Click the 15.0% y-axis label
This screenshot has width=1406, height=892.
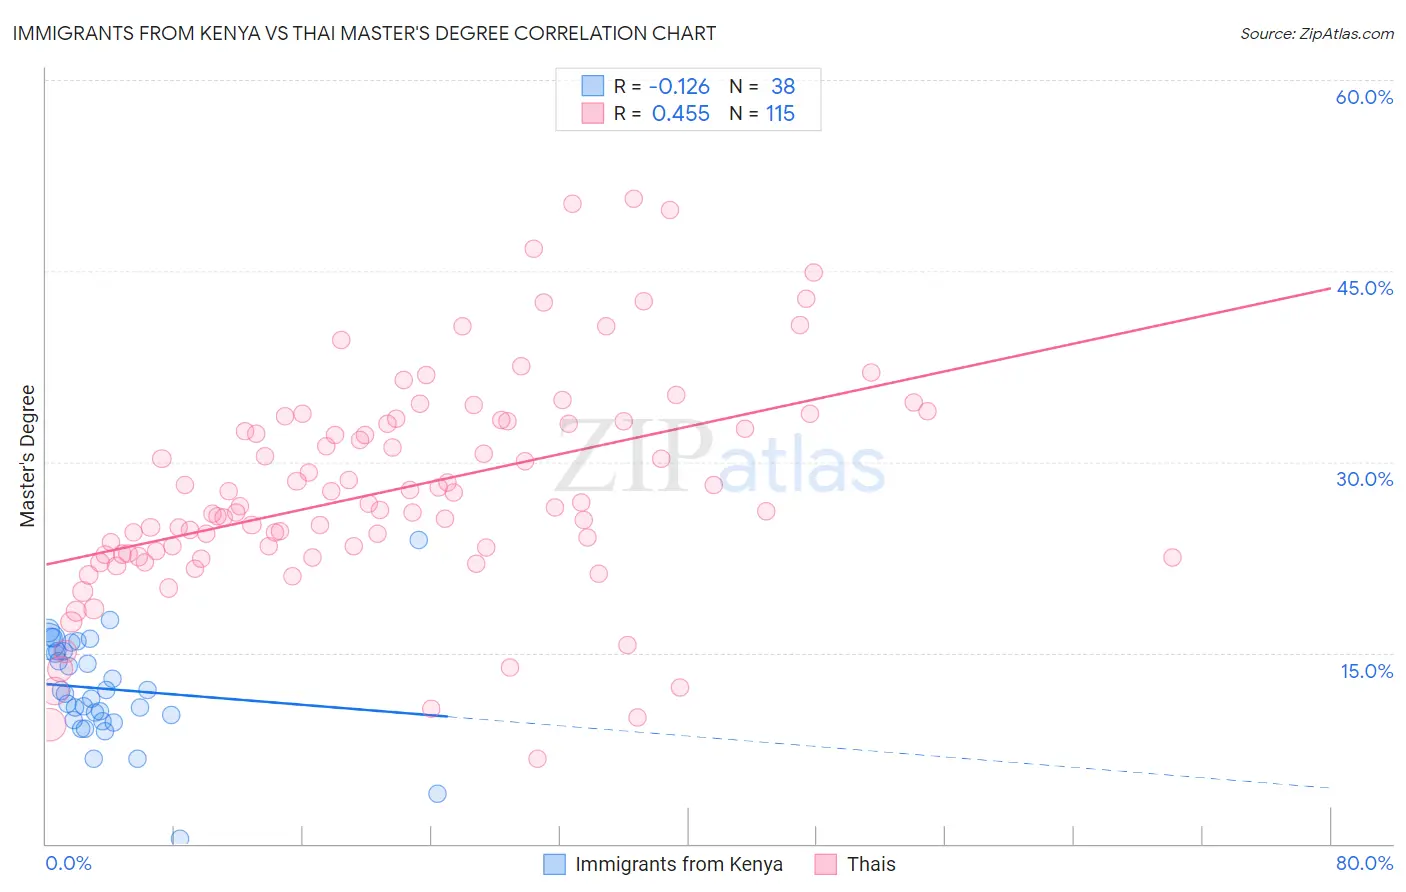[x=1367, y=670]
